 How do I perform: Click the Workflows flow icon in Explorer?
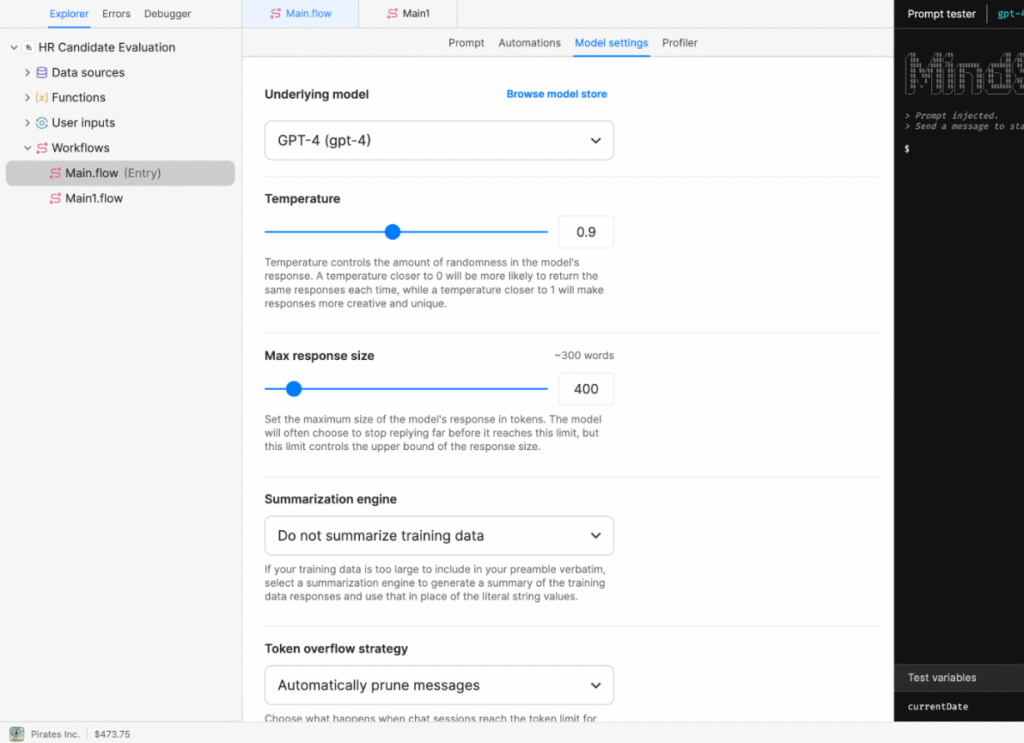[42, 148]
